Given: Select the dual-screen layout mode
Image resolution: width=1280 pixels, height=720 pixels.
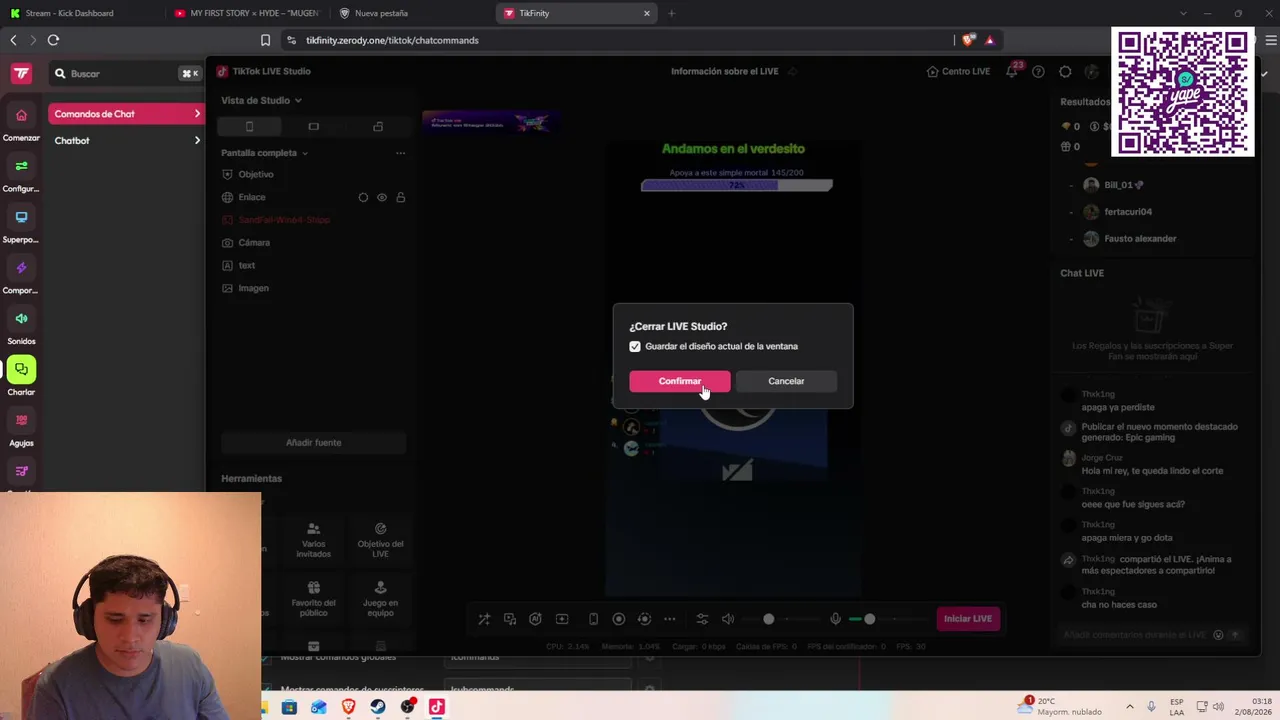Looking at the screenshot, I should (377, 126).
